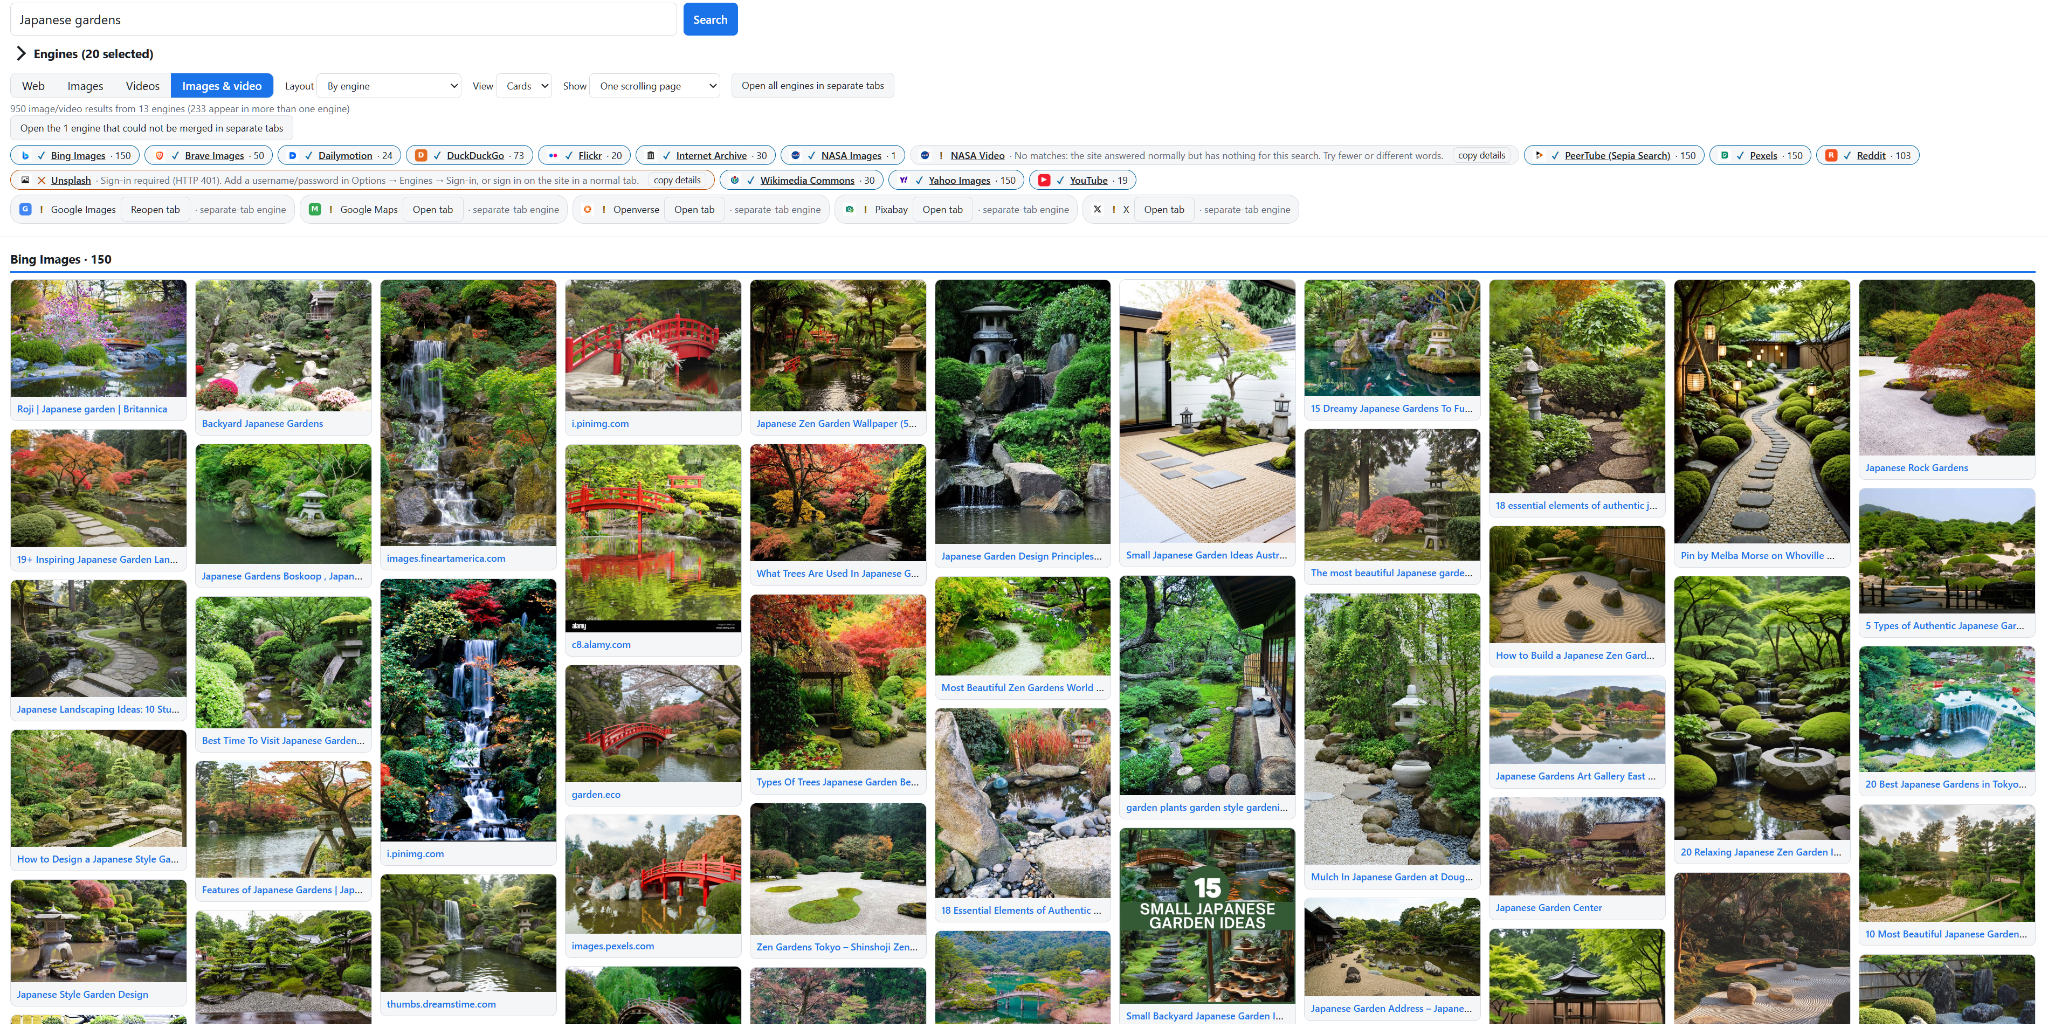Click Open tab for Google Maps
Screen dimensions: 2048x1024
point(433,210)
